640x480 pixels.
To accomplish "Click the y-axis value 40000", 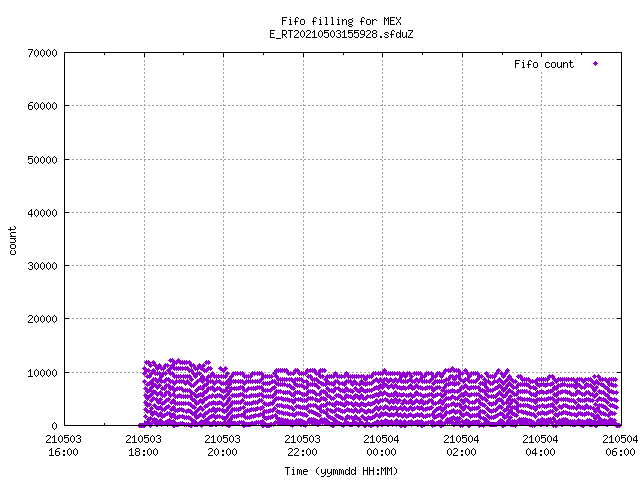I will (42, 213).
